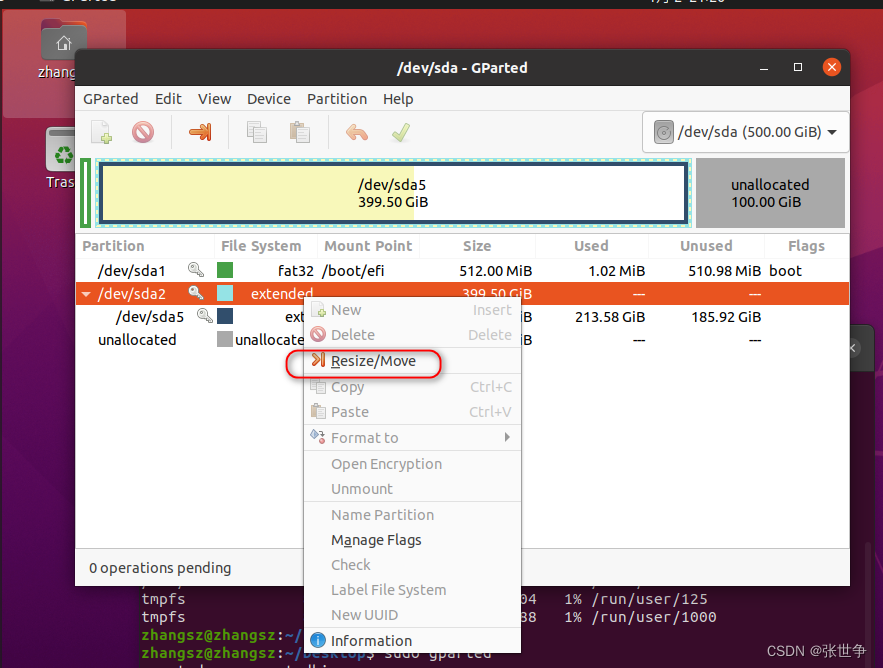Click the File System column header
Screen dimensions: 883x668
point(265,246)
